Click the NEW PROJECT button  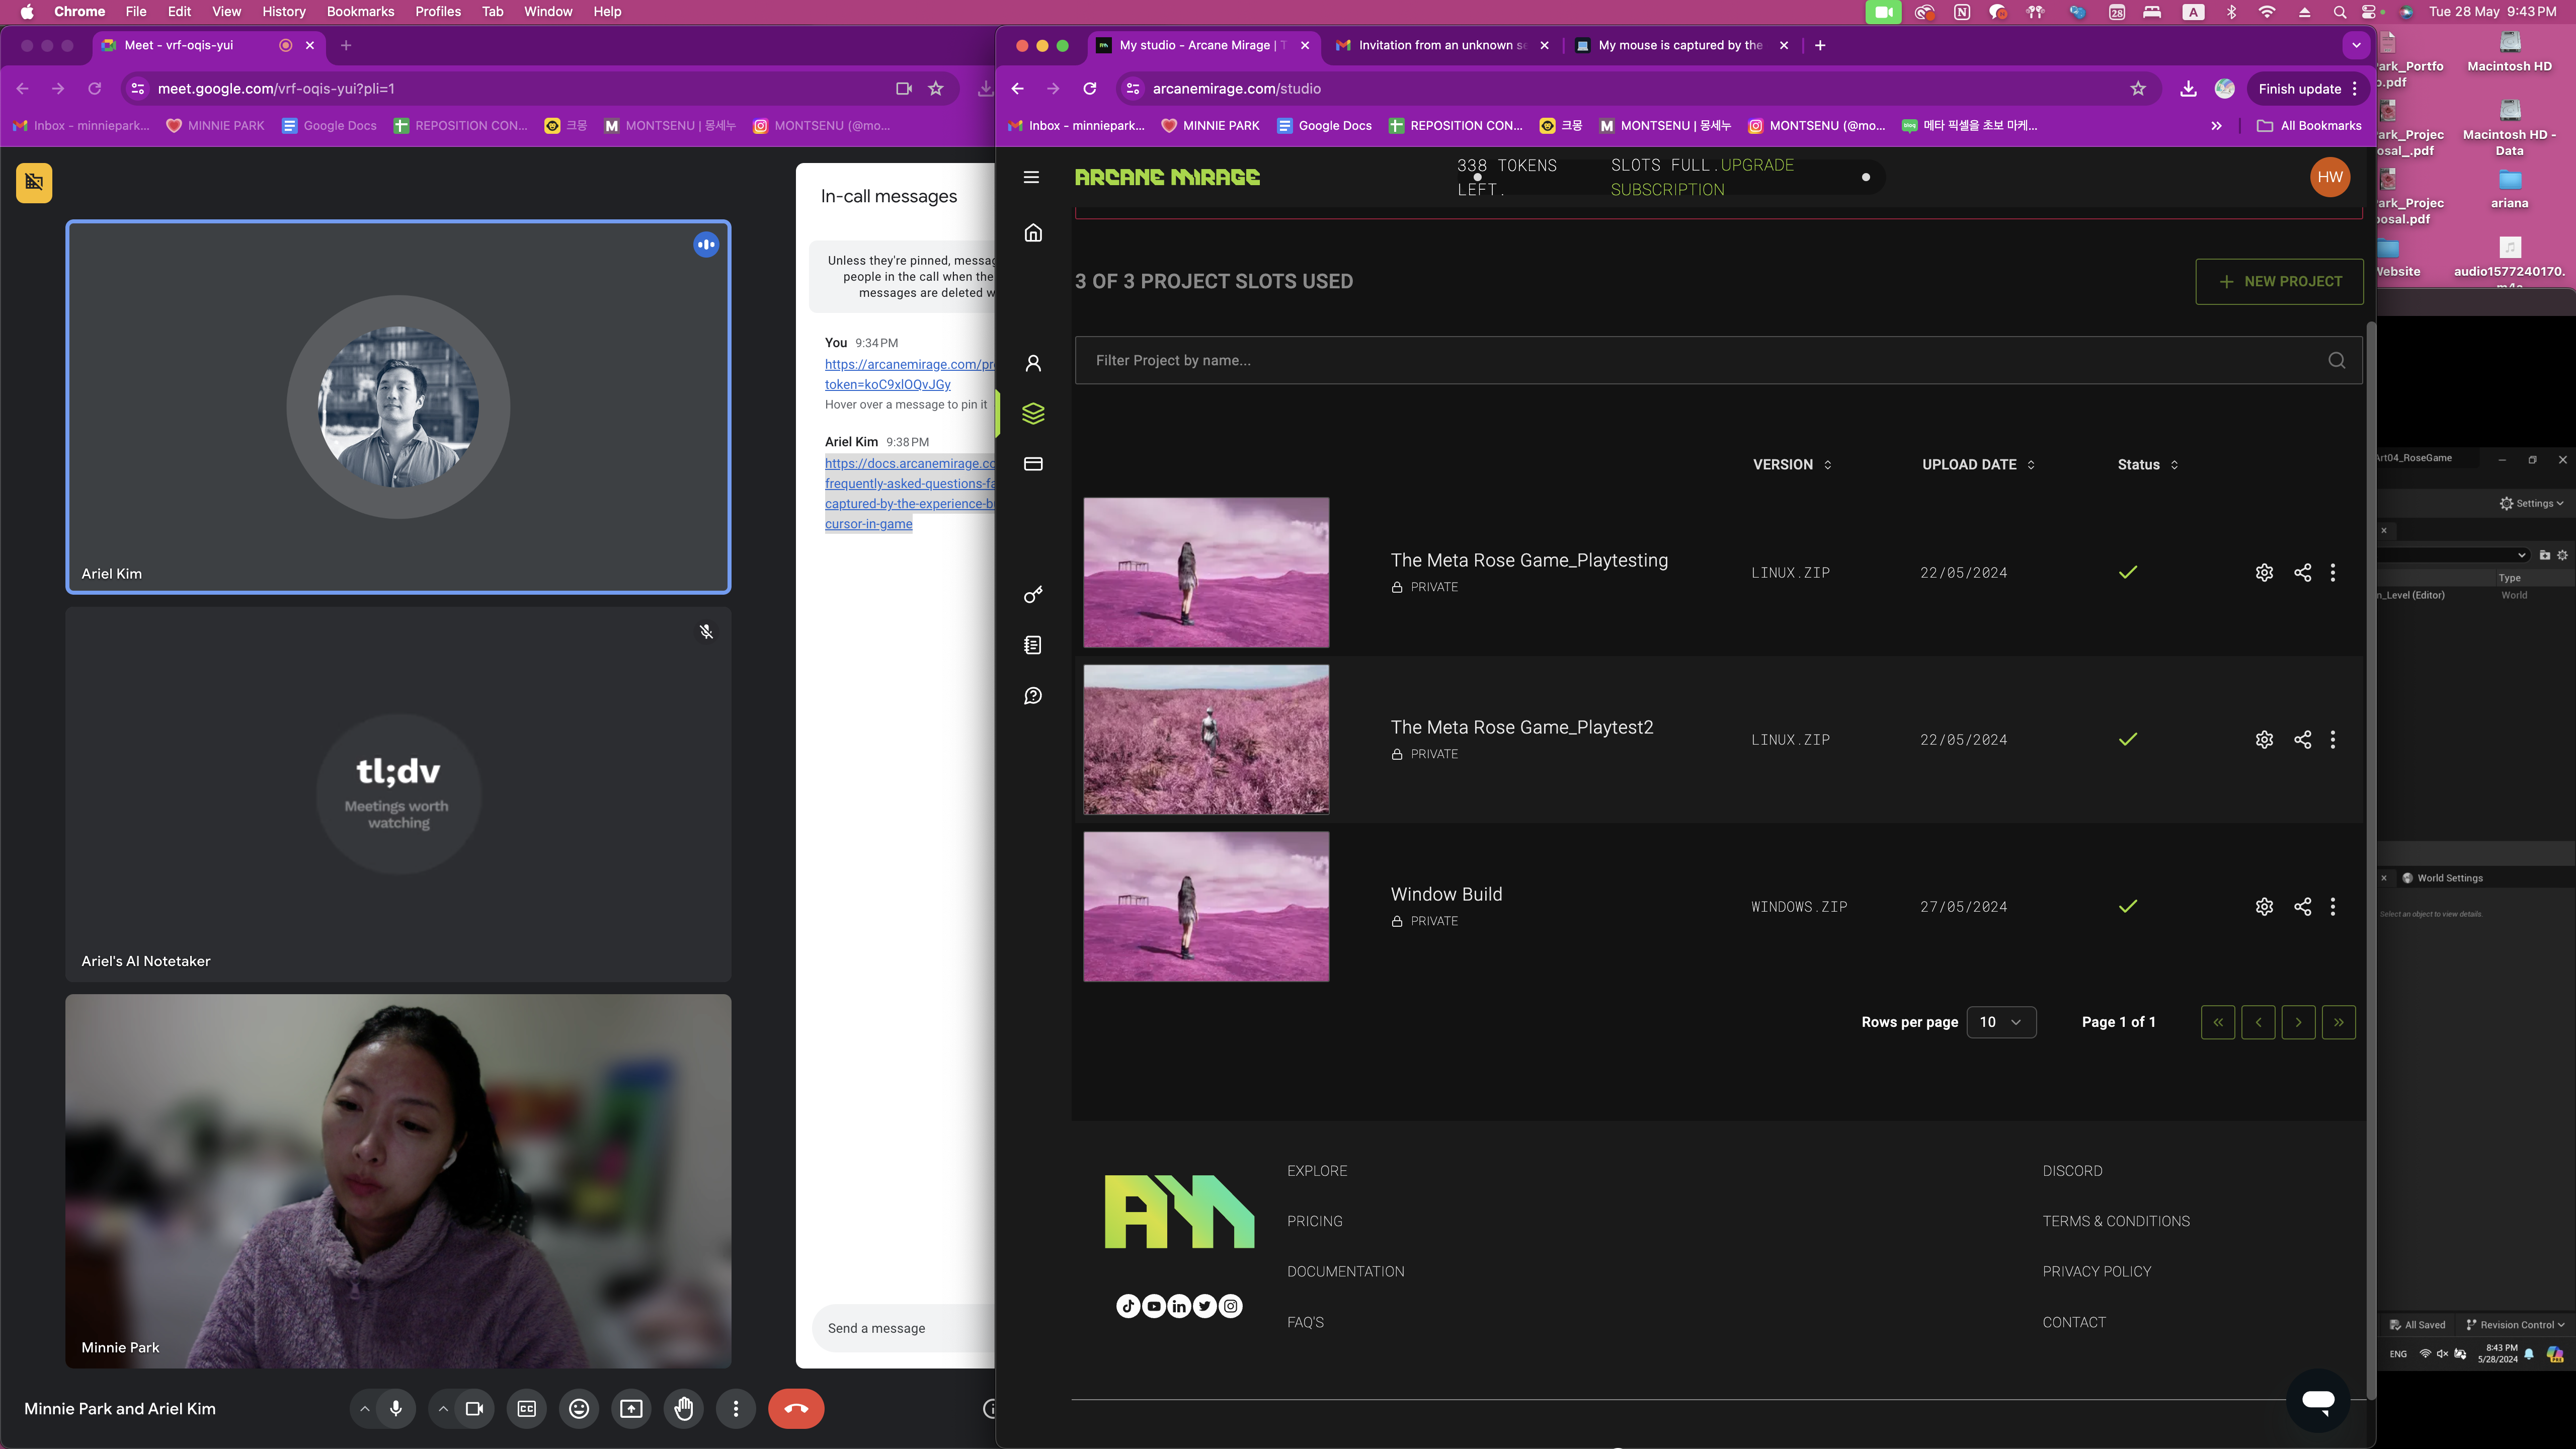point(2279,281)
